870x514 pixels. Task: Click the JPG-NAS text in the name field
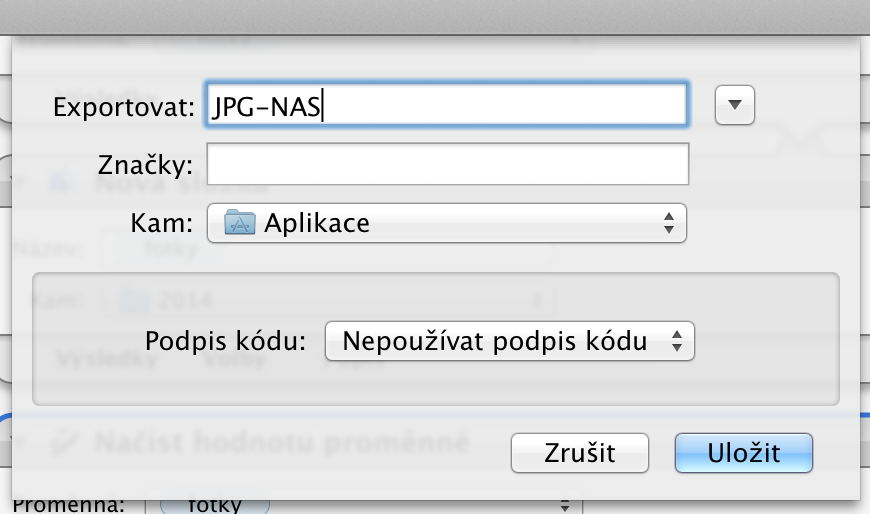tap(266, 105)
